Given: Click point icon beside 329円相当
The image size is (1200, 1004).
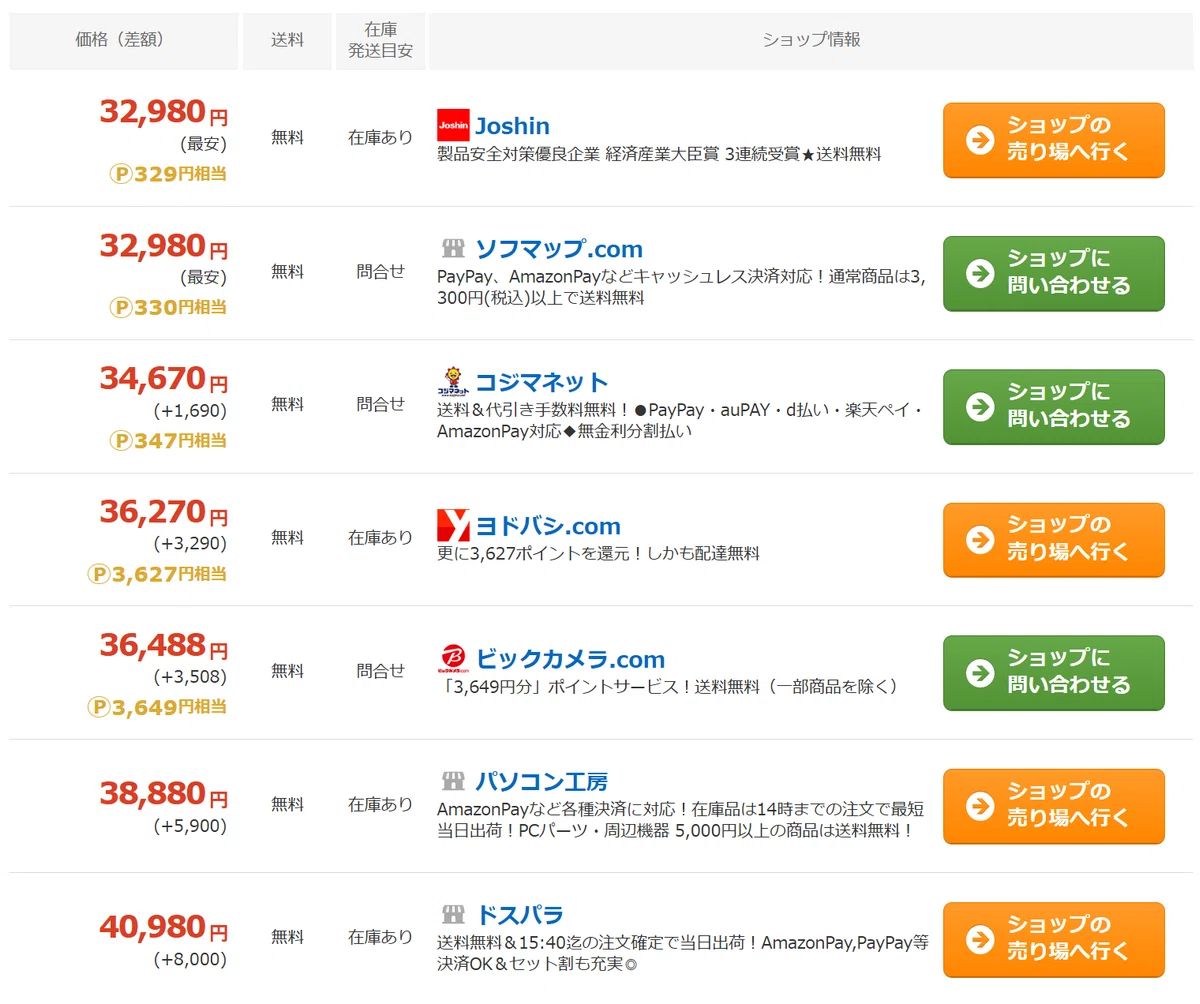Looking at the screenshot, I should (x=120, y=174).
